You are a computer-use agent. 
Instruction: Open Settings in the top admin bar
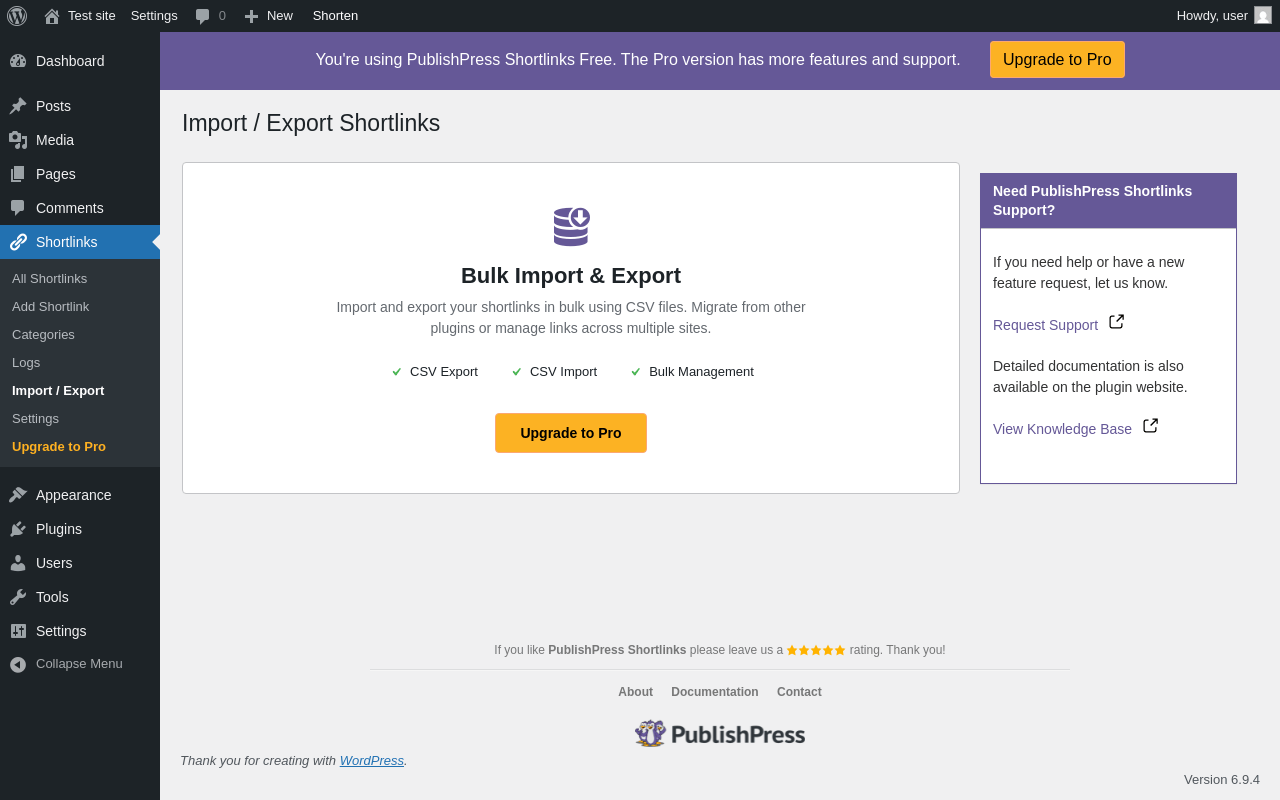(154, 16)
